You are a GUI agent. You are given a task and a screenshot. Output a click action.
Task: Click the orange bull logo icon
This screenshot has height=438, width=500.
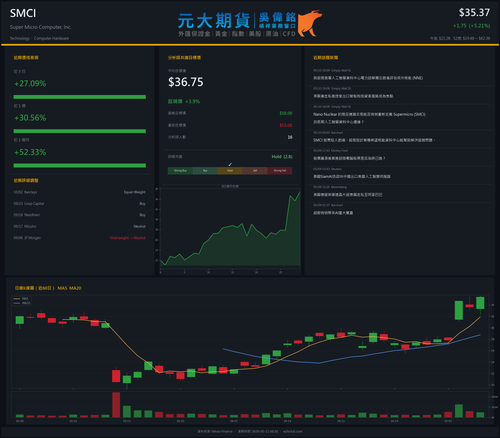[x=310, y=23]
